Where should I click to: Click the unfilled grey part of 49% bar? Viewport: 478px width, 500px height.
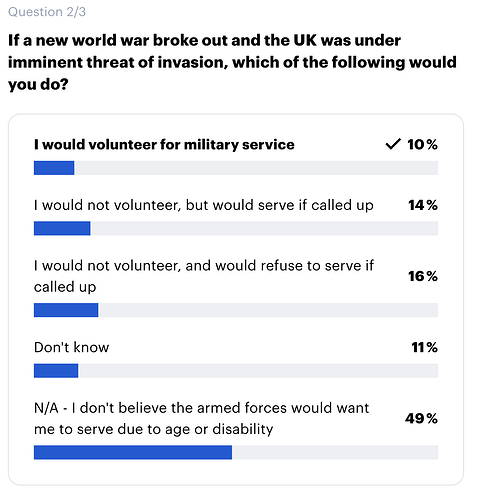tap(335, 452)
